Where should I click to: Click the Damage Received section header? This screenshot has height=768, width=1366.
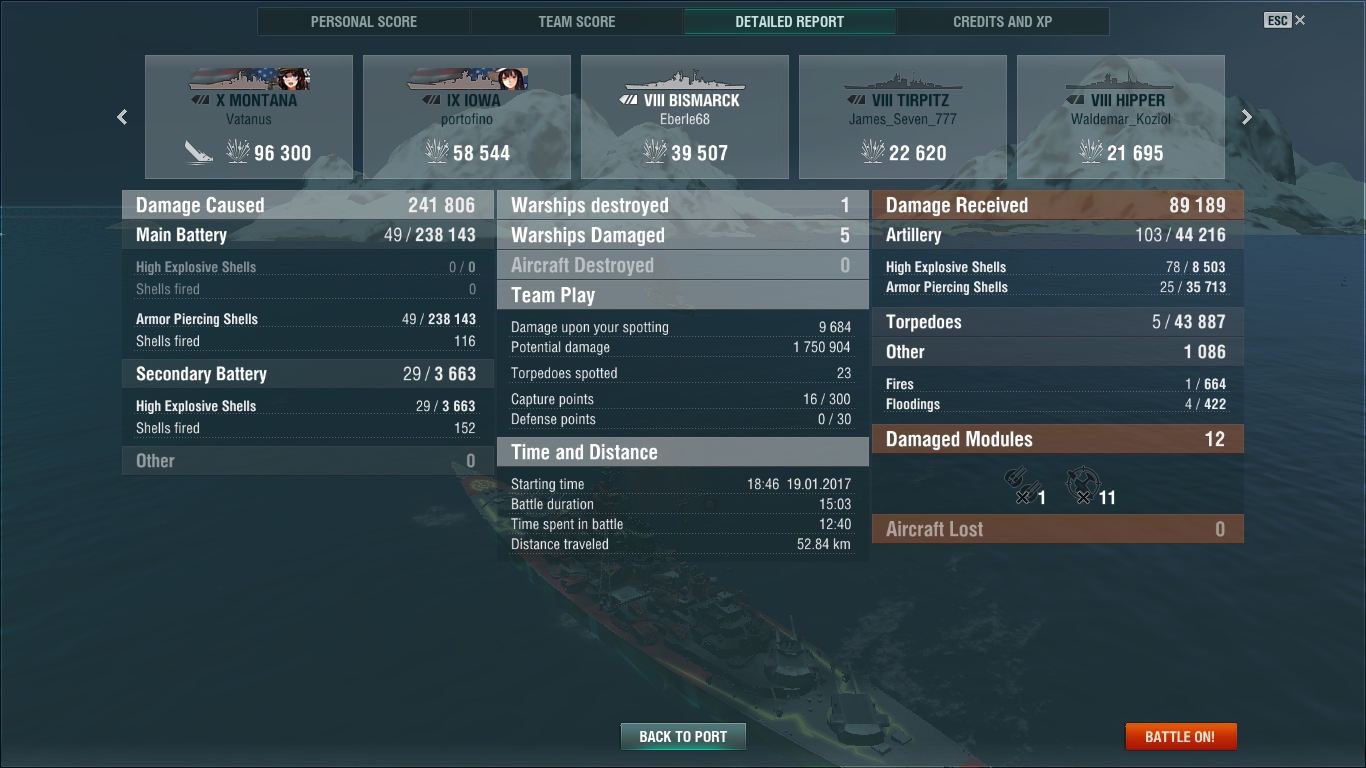click(x=1058, y=205)
